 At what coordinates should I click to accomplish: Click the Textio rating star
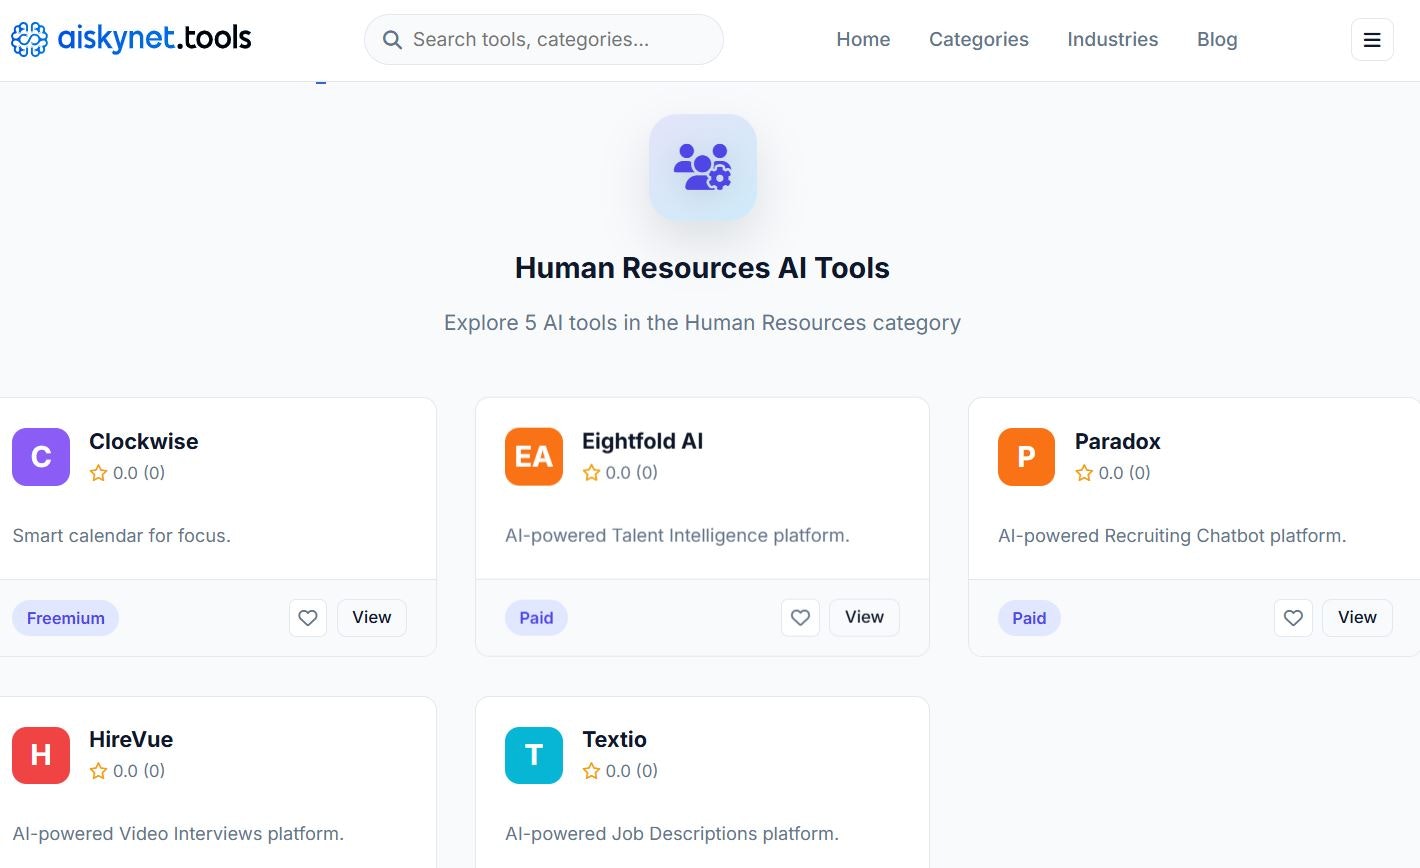[591, 771]
